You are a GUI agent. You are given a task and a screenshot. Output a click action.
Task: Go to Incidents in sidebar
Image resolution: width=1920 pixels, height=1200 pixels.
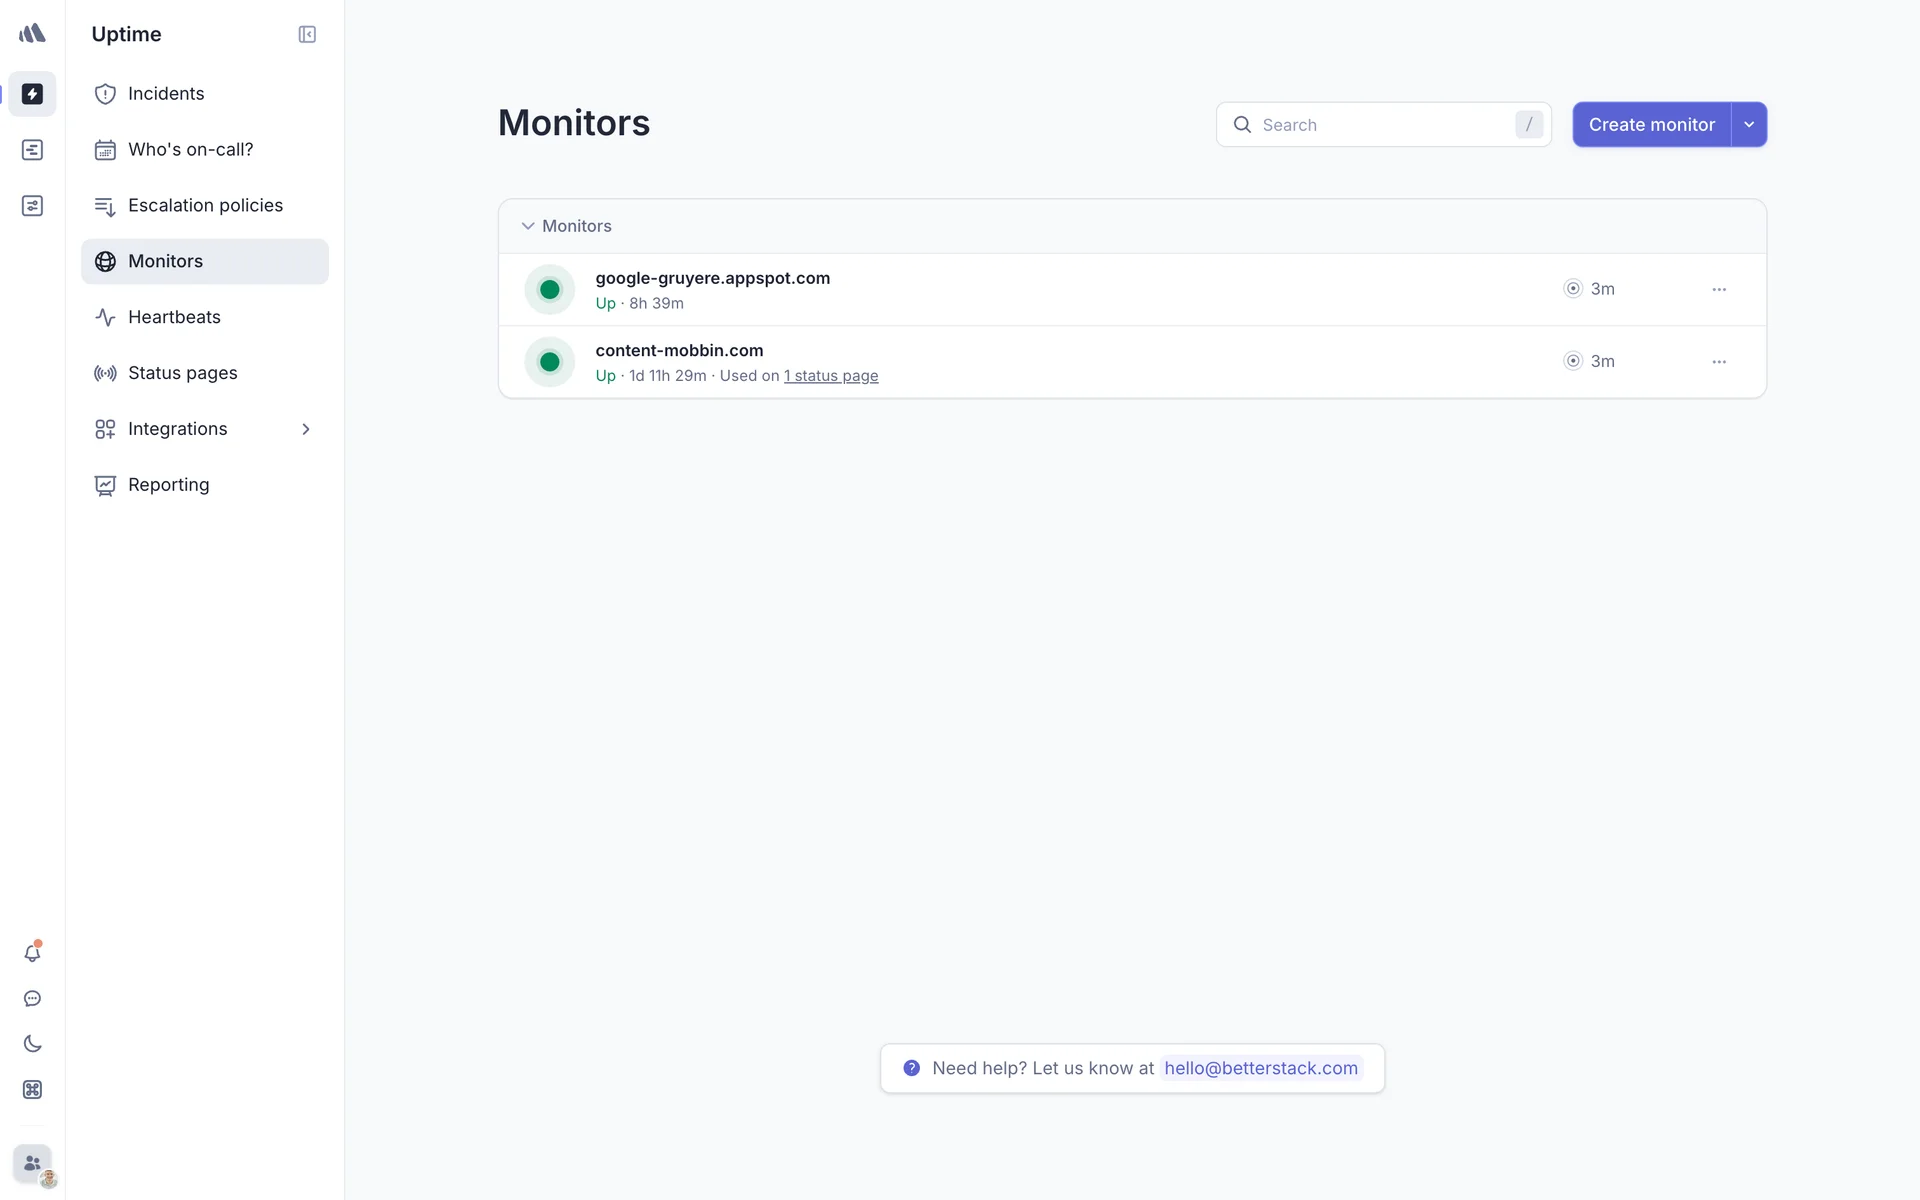tap(166, 94)
